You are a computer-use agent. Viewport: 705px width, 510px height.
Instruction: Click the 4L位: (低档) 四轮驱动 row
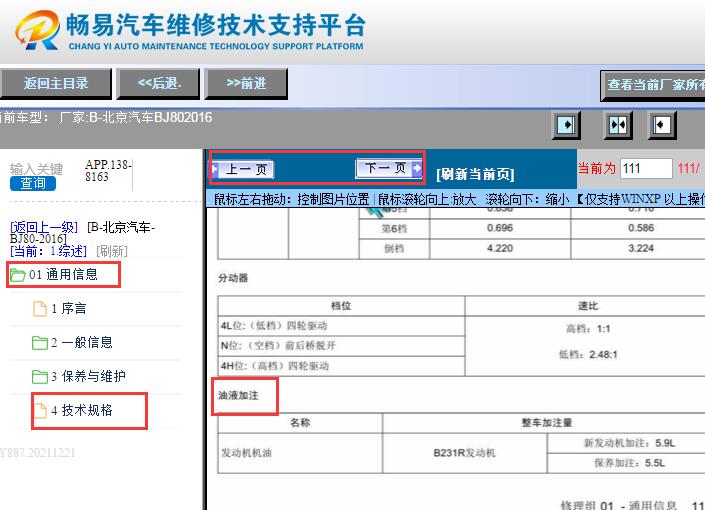pyautogui.click(x=341, y=326)
